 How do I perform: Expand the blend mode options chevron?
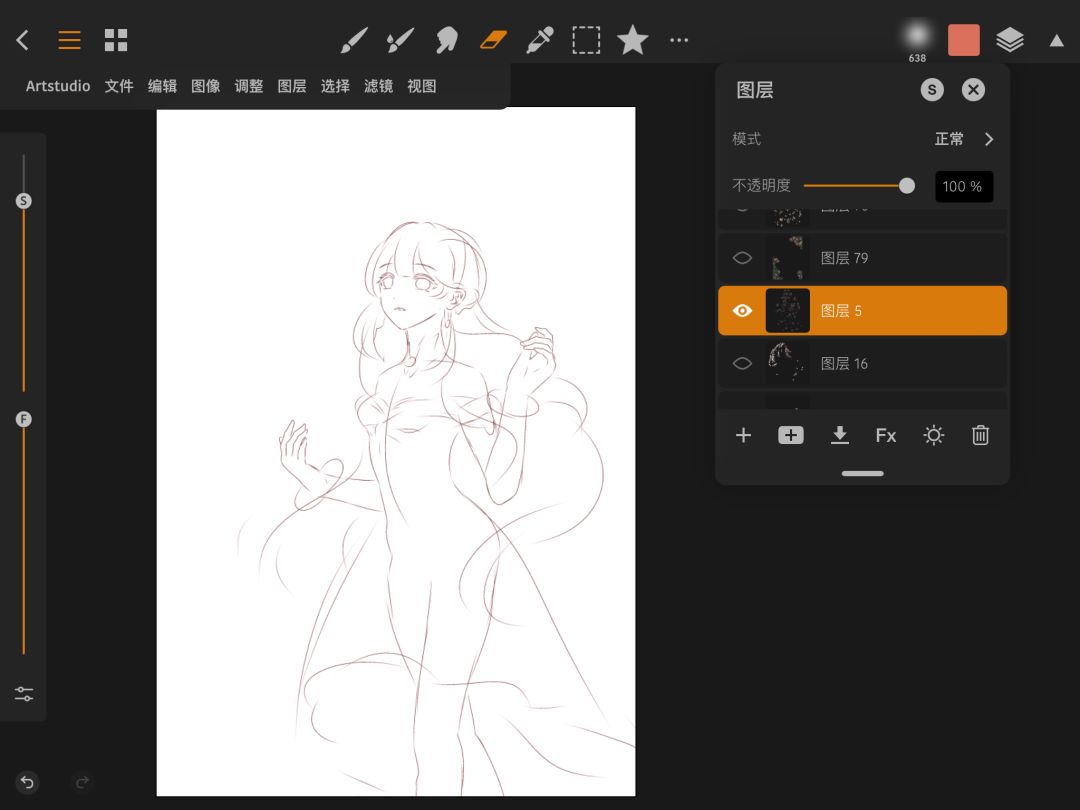click(988, 139)
